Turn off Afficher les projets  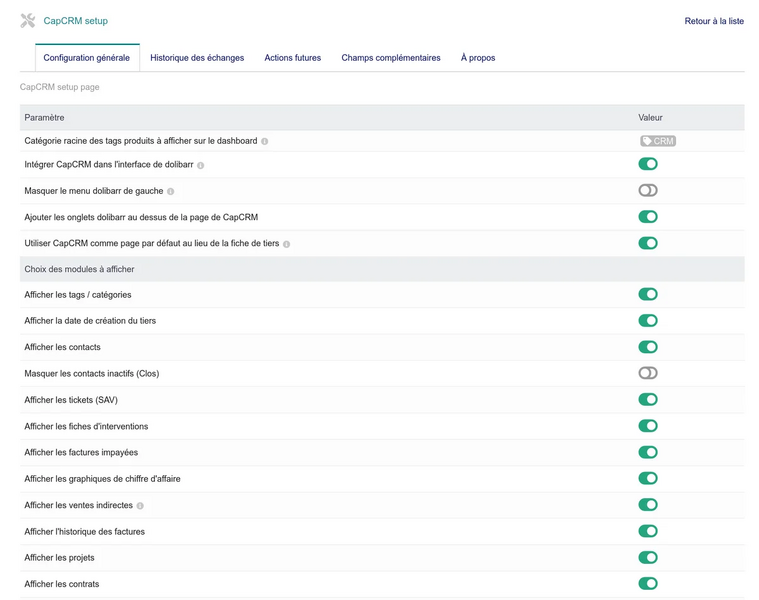[648, 557]
